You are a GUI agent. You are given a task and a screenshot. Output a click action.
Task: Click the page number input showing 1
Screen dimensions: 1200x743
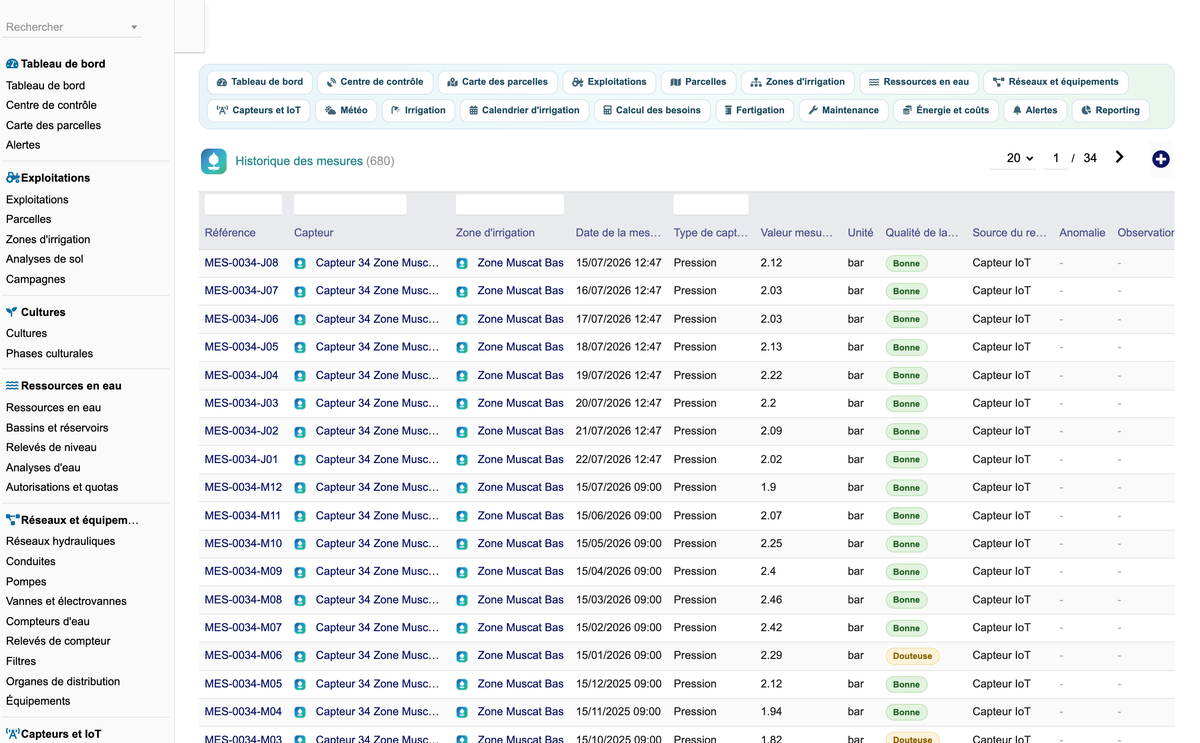pos(1056,158)
